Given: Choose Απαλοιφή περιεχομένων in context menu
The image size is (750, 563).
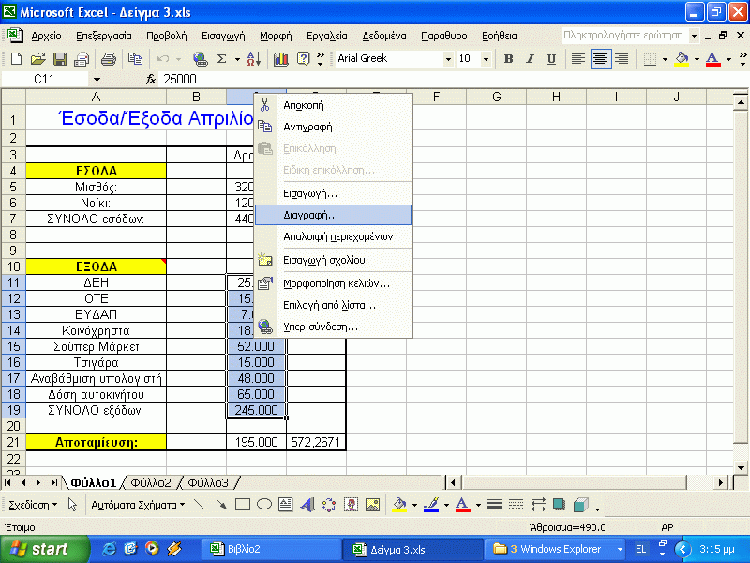Looking at the screenshot, I should pos(333,237).
